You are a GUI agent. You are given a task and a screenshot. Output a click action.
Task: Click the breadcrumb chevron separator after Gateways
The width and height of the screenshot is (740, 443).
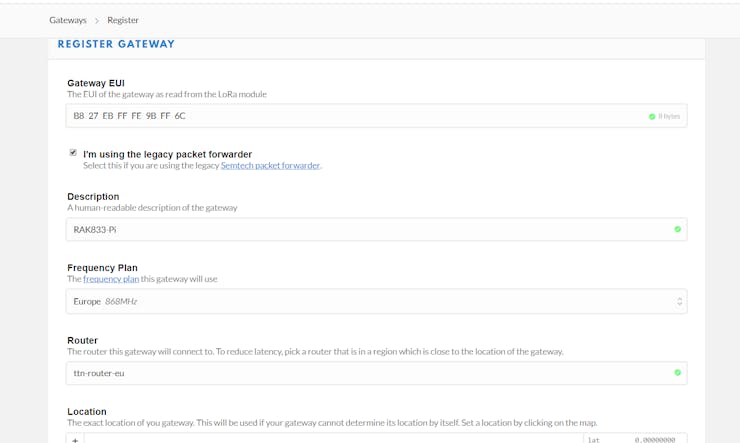coord(97,20)
